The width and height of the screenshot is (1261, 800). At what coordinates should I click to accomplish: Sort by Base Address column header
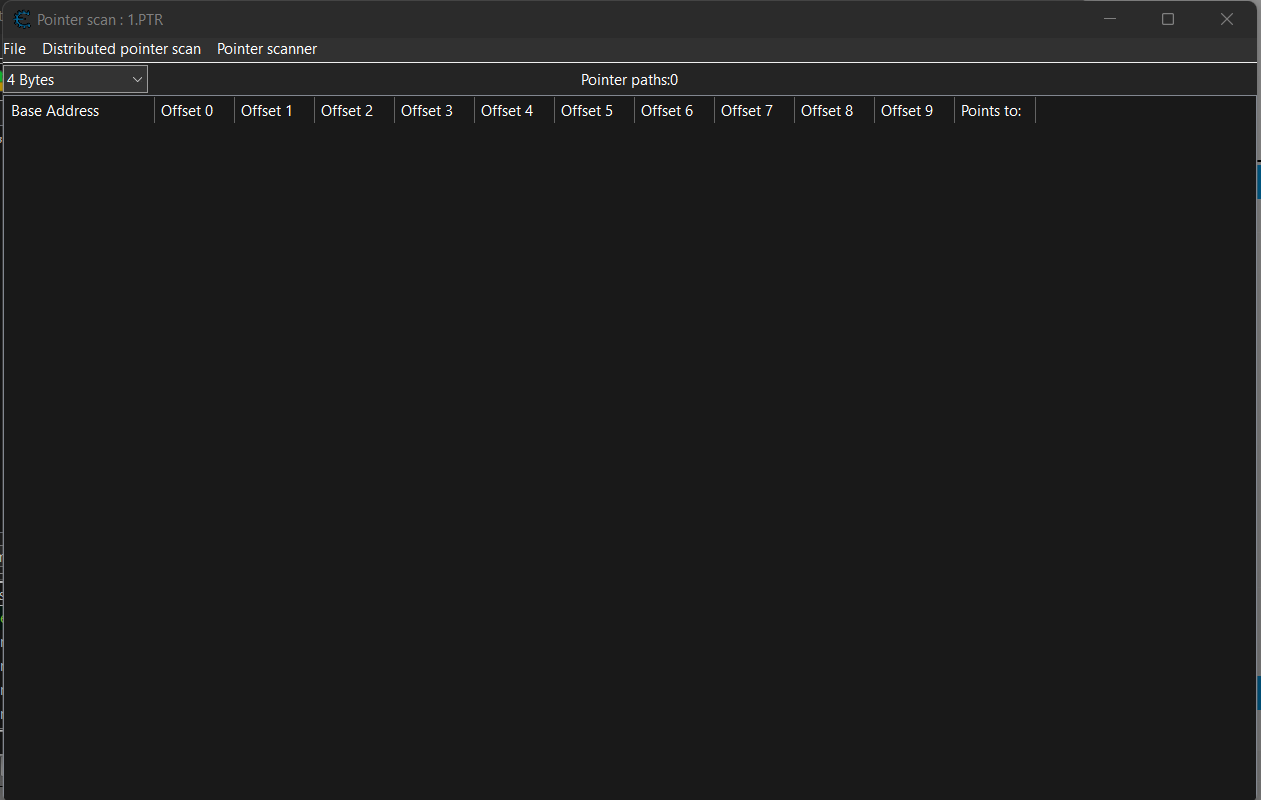79,111
